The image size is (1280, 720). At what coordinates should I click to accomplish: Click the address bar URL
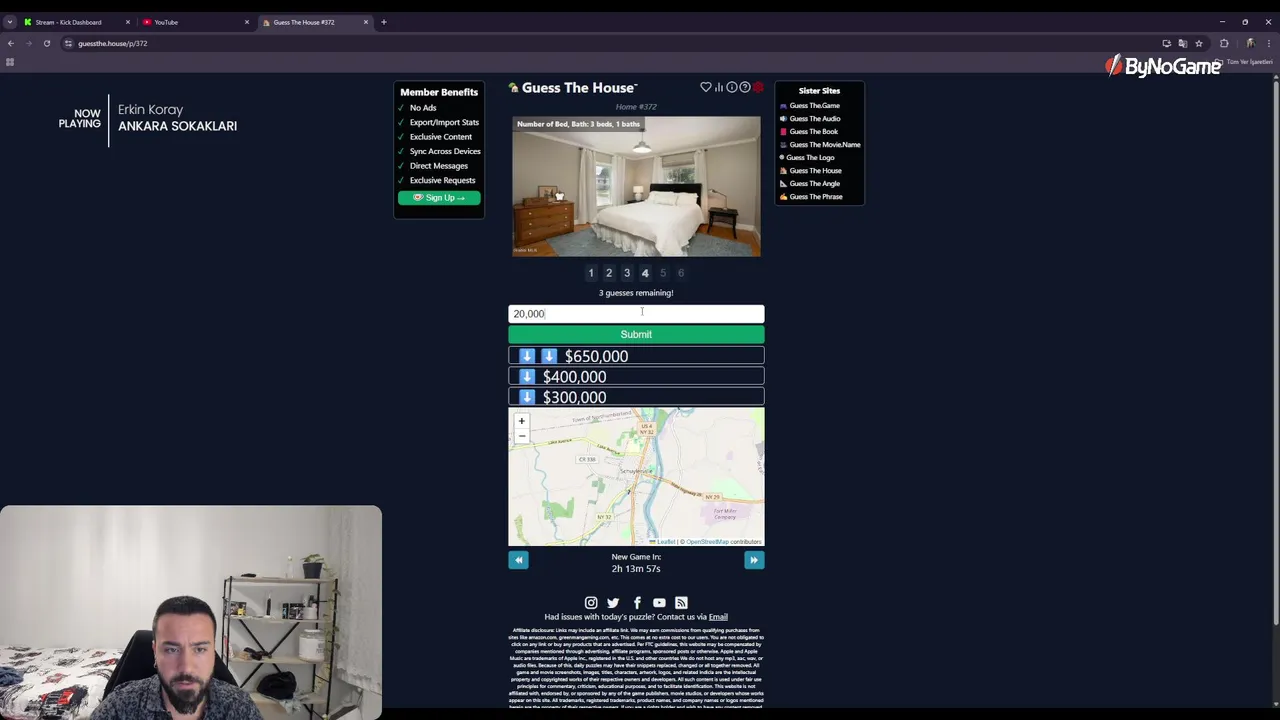(x=112, y=43)
